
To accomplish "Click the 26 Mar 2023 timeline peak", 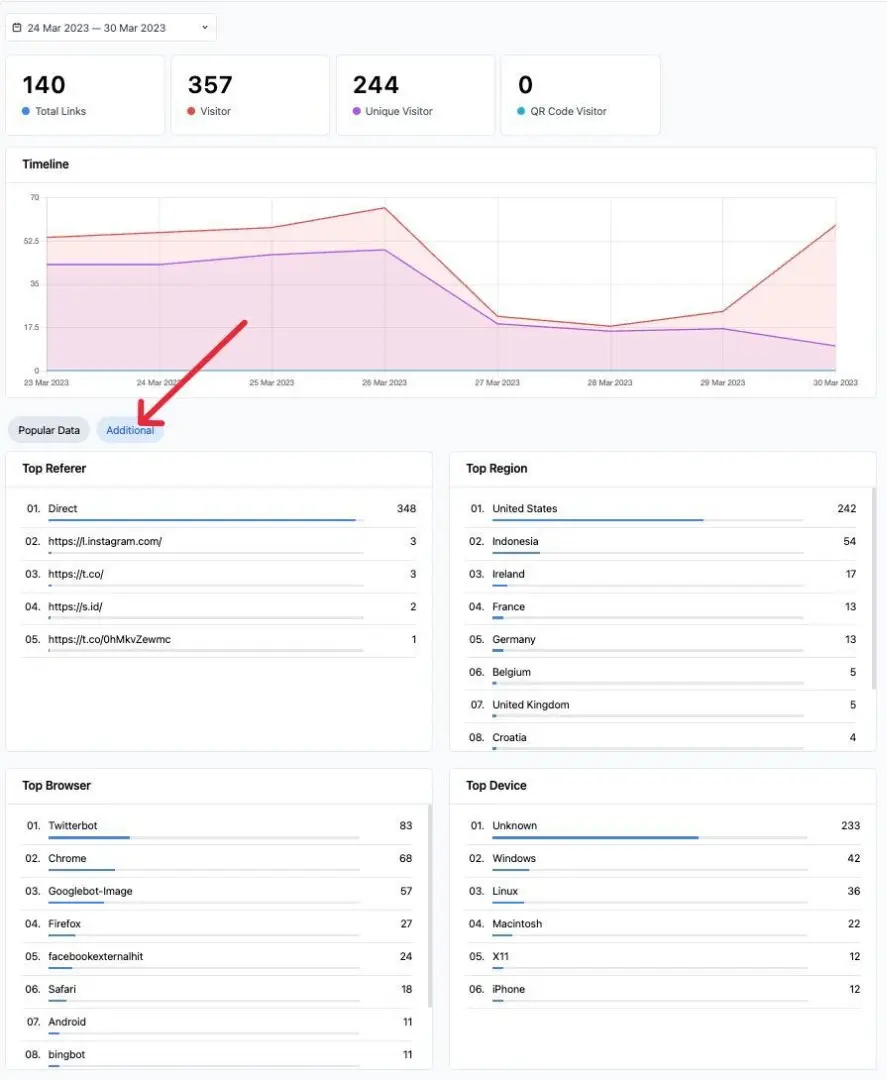I will click(x=384, y=208).
